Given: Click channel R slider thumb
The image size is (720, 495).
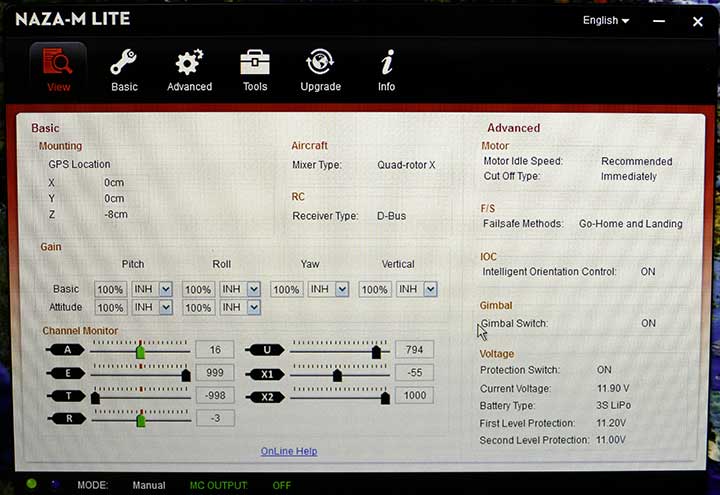Looking at the screenshot, I should pos(141,420).
